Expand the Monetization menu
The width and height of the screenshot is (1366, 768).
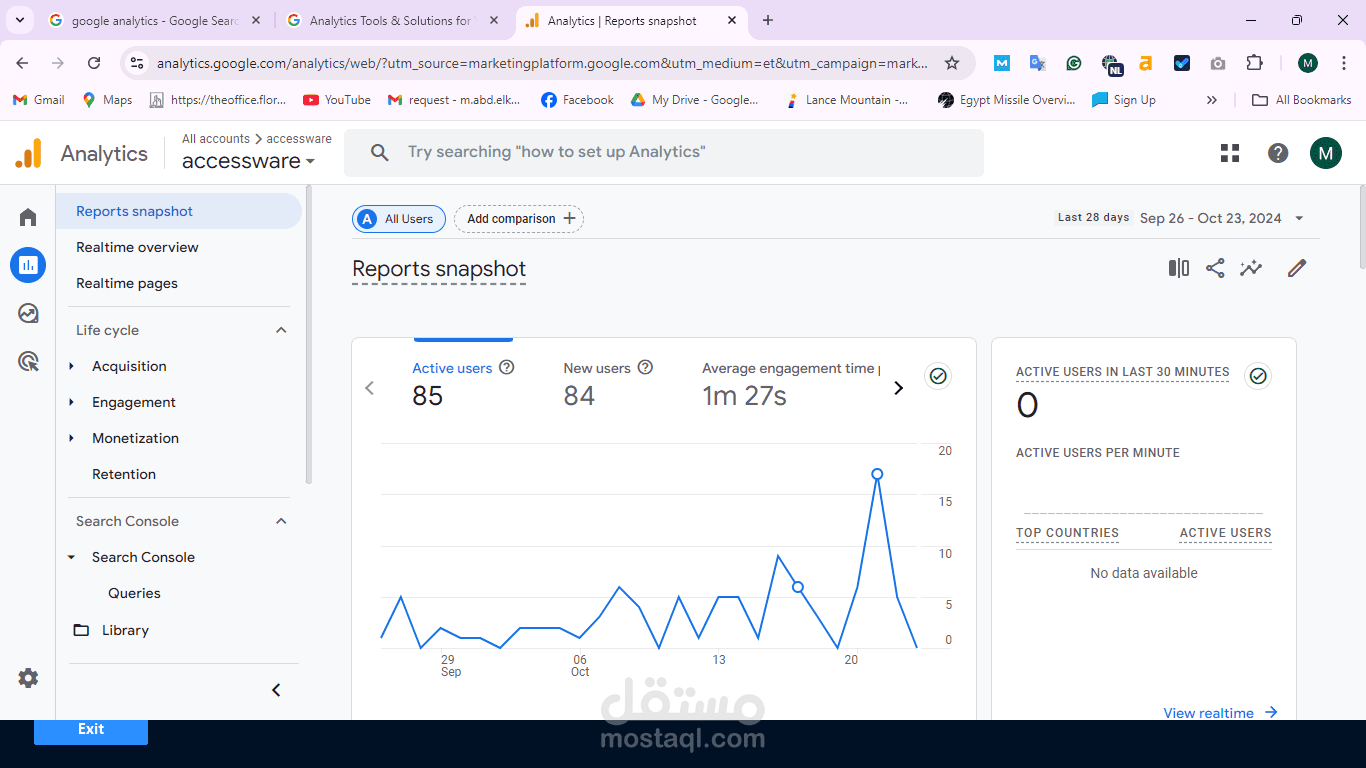click(x=71, y=438)
